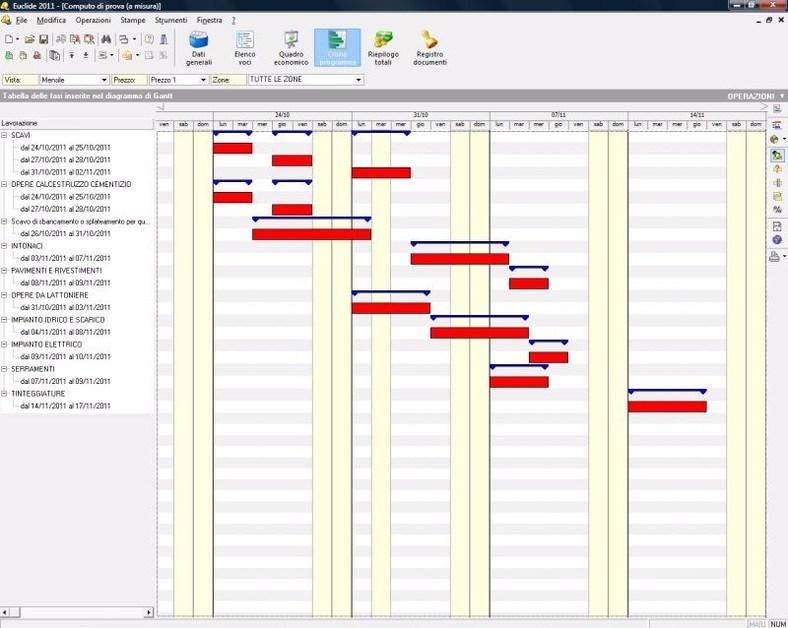Image resolution: width=788 pixels, height=628 pixels.
Task: Collapse the INTONACI tree node
Action: [x=5, y=246]
